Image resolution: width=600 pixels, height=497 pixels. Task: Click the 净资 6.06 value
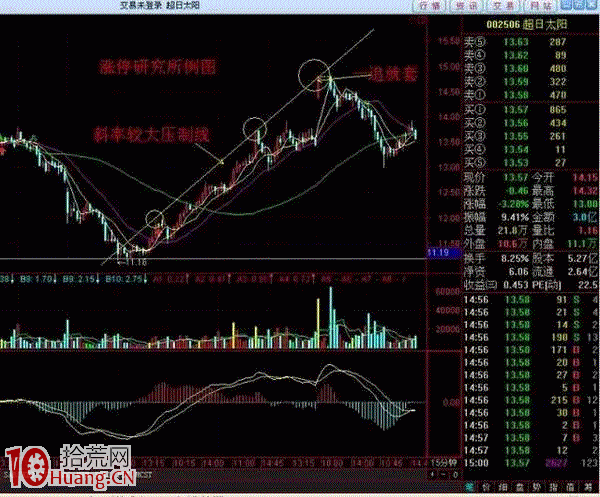coord(518,272)
